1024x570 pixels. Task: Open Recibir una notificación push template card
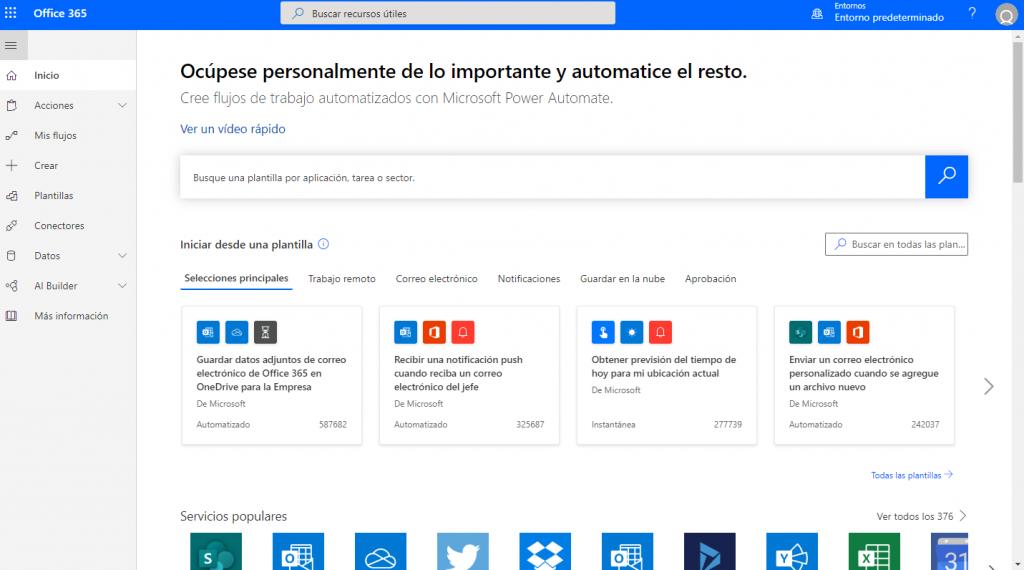469,375
